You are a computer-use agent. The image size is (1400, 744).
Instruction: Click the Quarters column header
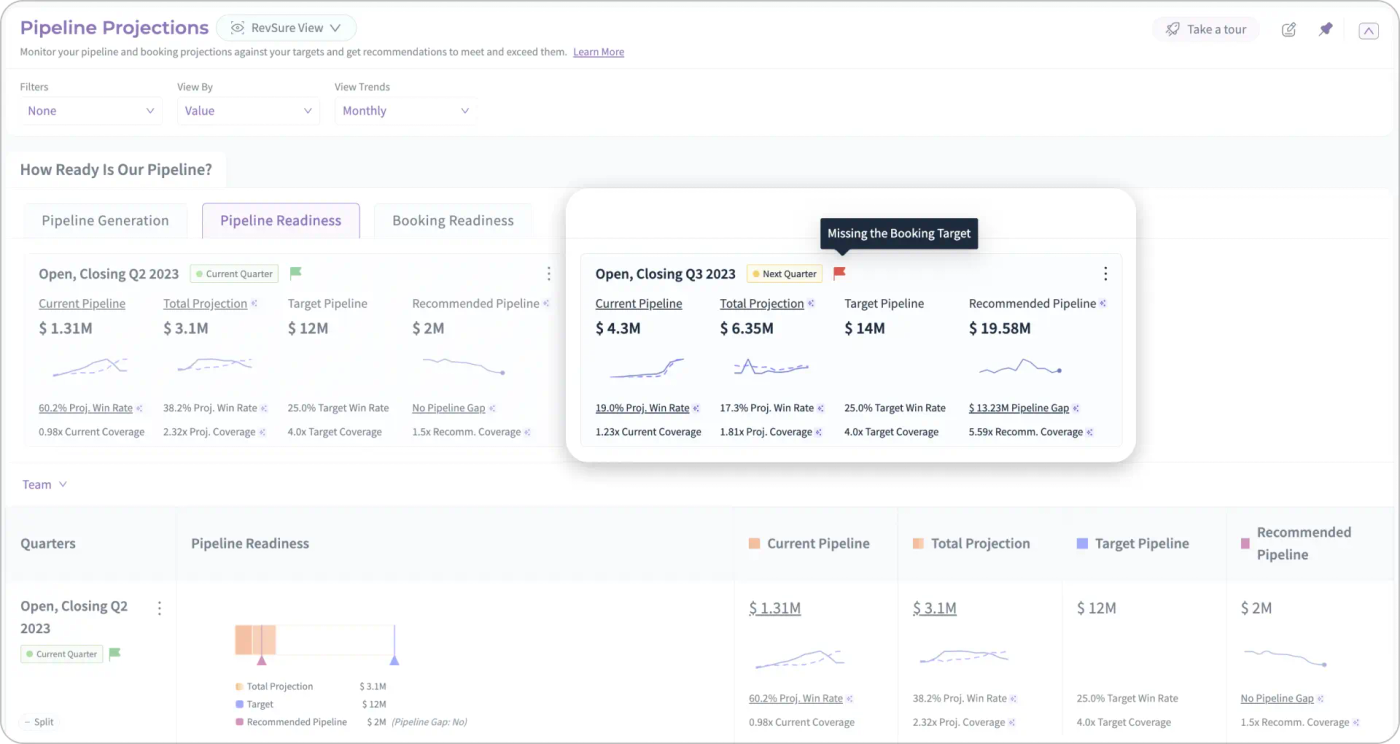pos(48,544)
